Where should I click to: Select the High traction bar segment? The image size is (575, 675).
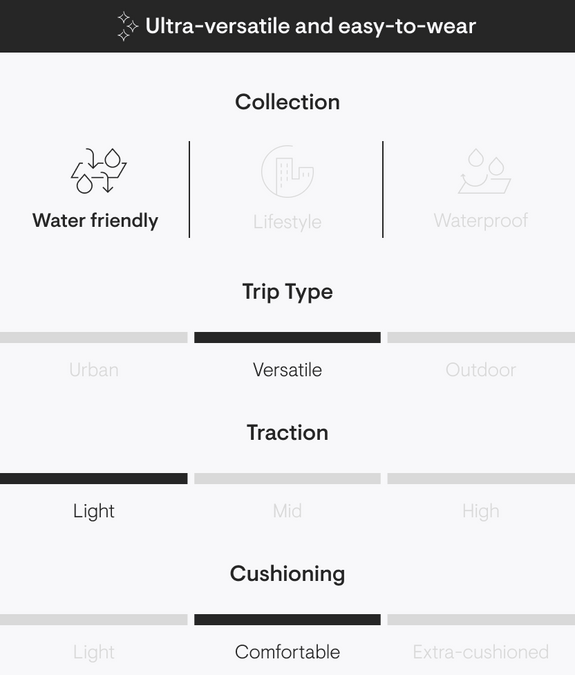(x=481, y=479)
